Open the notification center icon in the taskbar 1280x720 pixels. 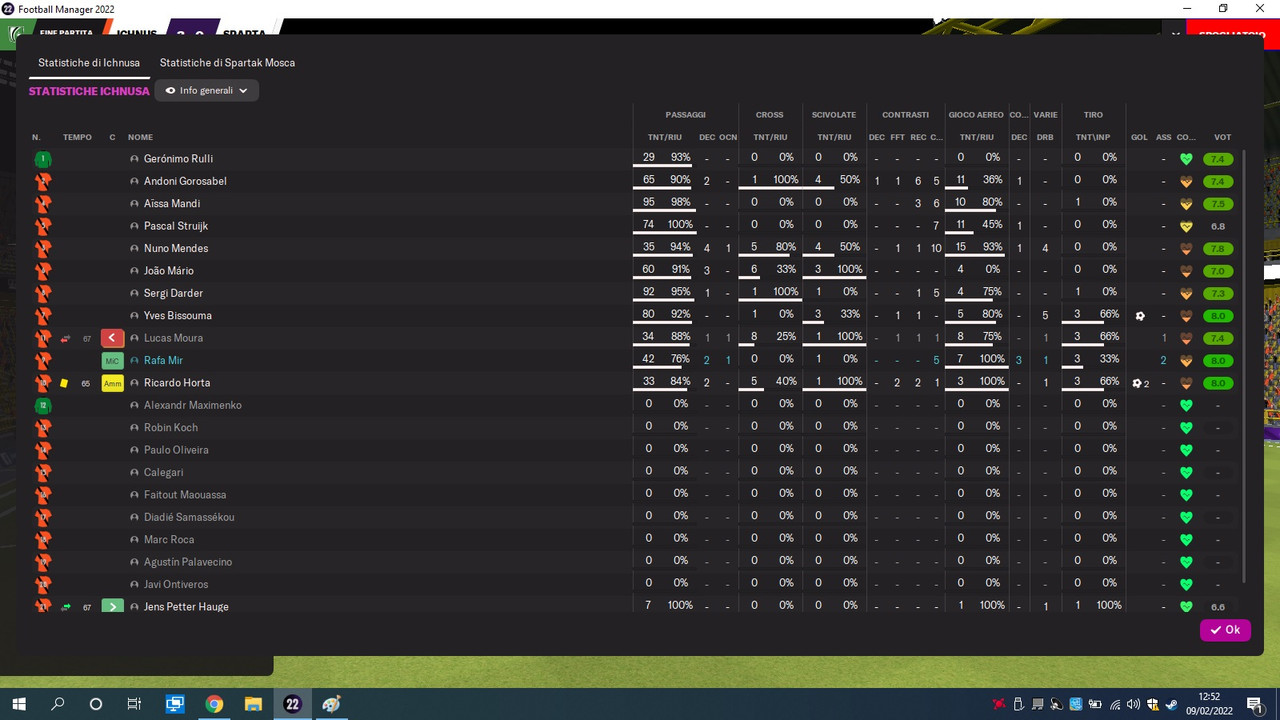click(1254, 704)
